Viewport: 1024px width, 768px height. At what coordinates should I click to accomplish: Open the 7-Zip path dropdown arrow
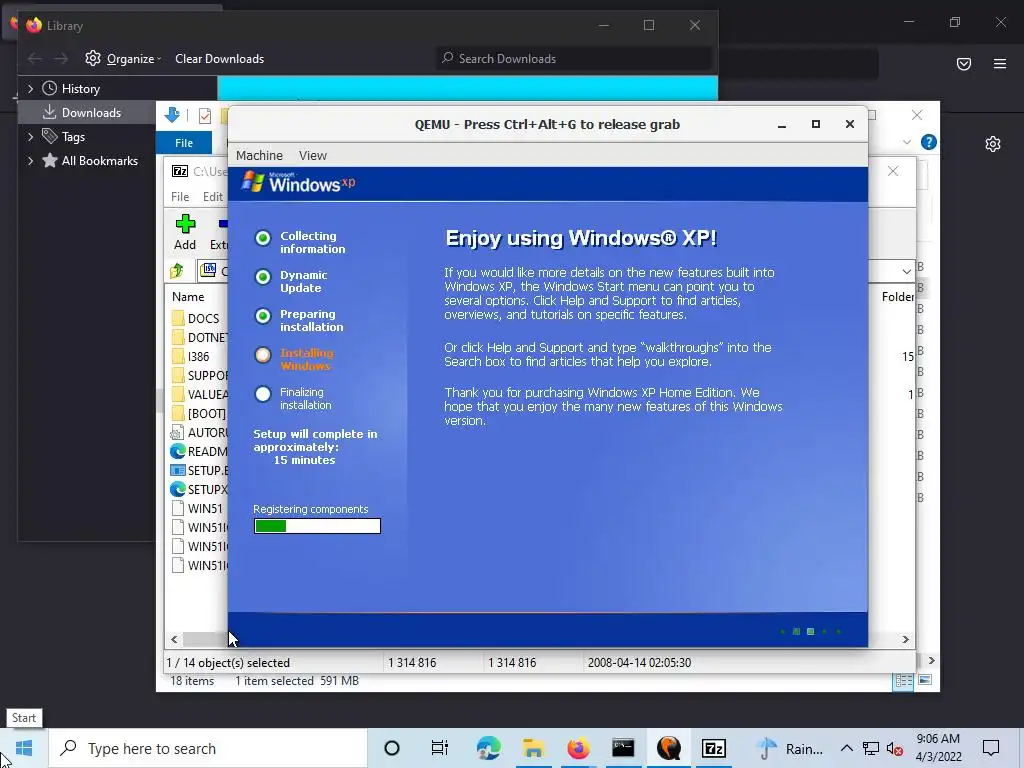[x=906, y=271]
